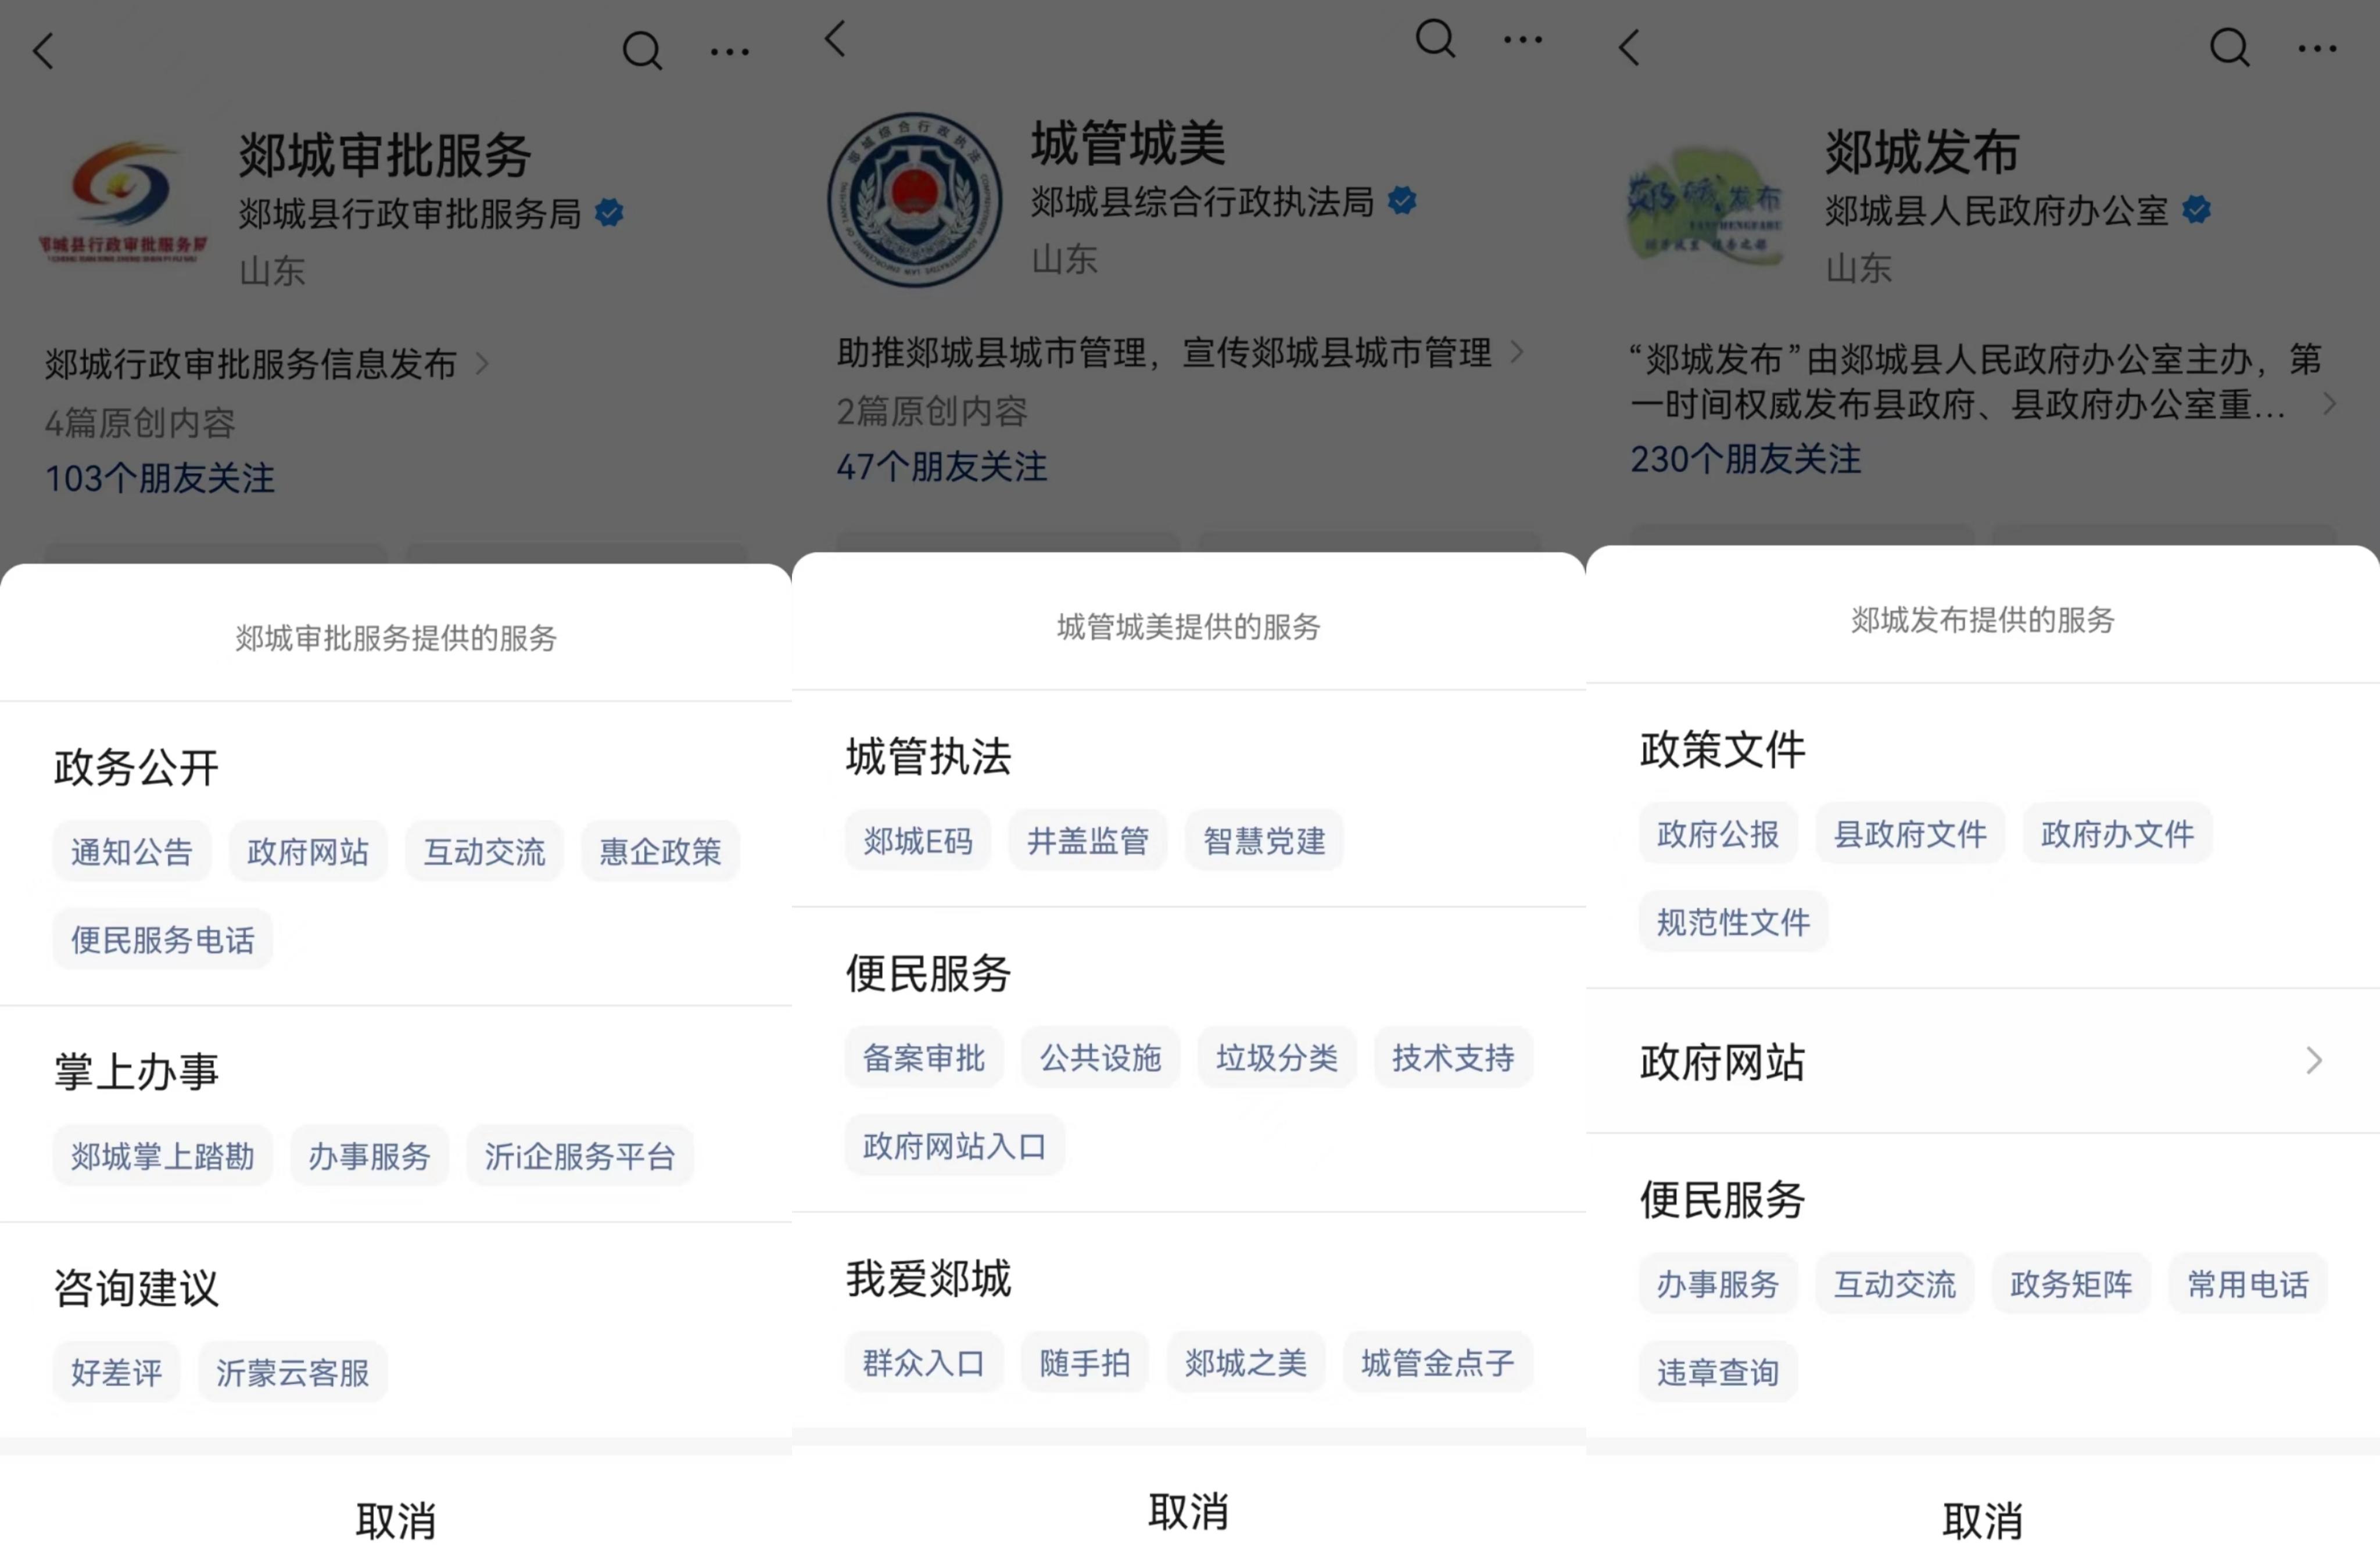2380x1568 pixels.
Task: Open 办事服务 chip in 郯城发布 便民服务
Action: pyautogui.click(x=1718, y=1284)
